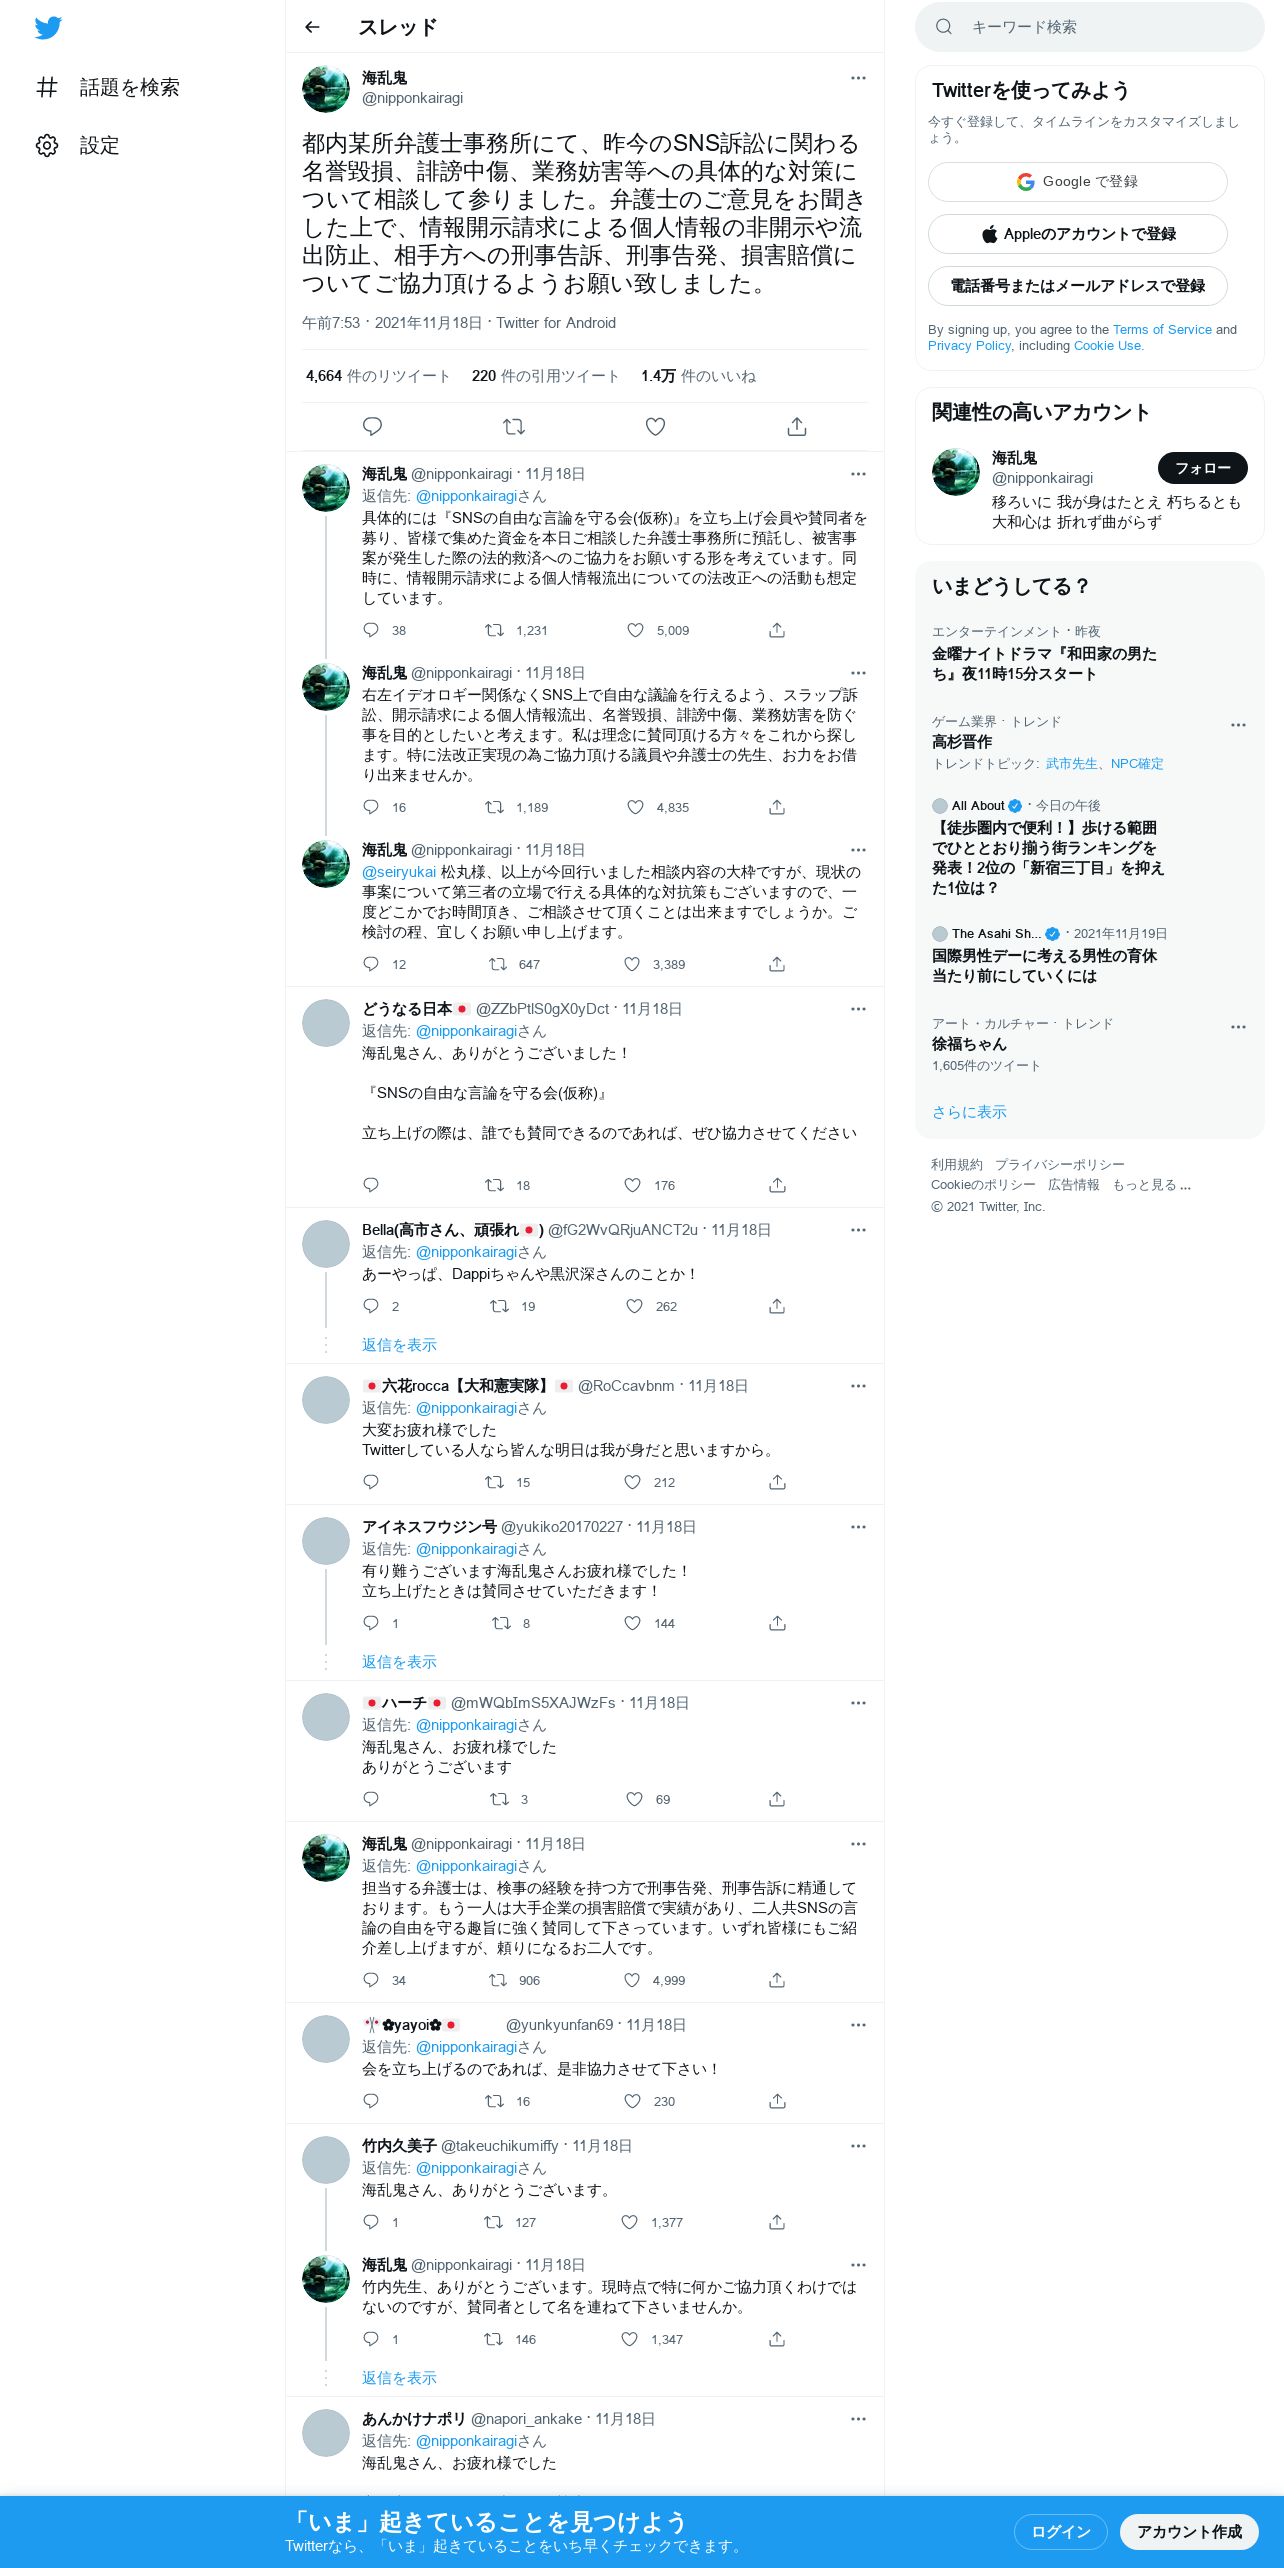Open more menu for 高杉晋作 trend
Screen dimensions: 1284x2568
point(1238,725)
